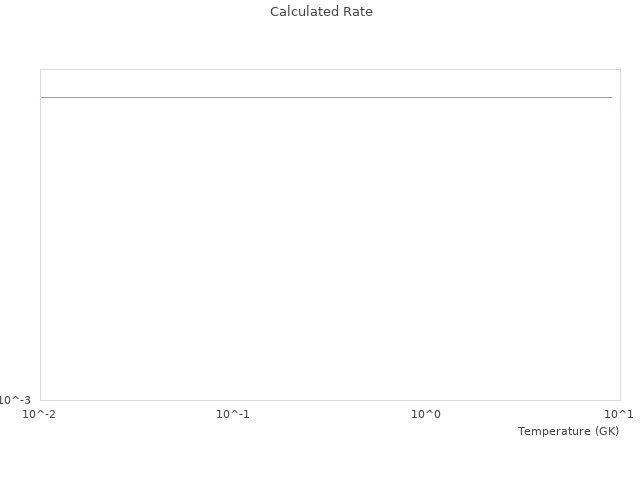Screen dimensions: 640x480
Task: Click the 10^0 x-axis tick label
Action: (426, 414)
